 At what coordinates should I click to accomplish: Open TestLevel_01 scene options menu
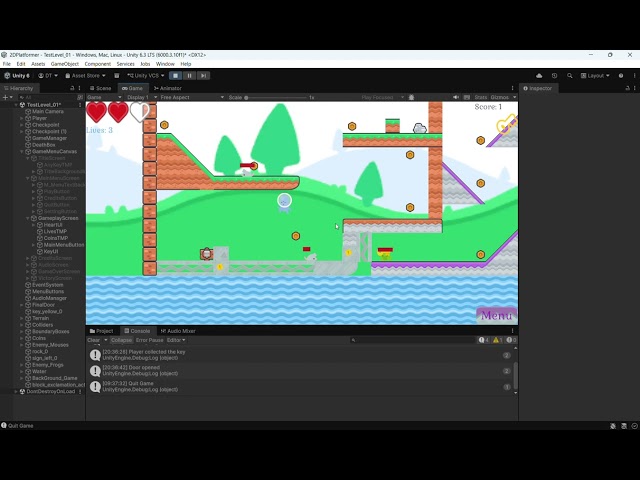[80, 105]
